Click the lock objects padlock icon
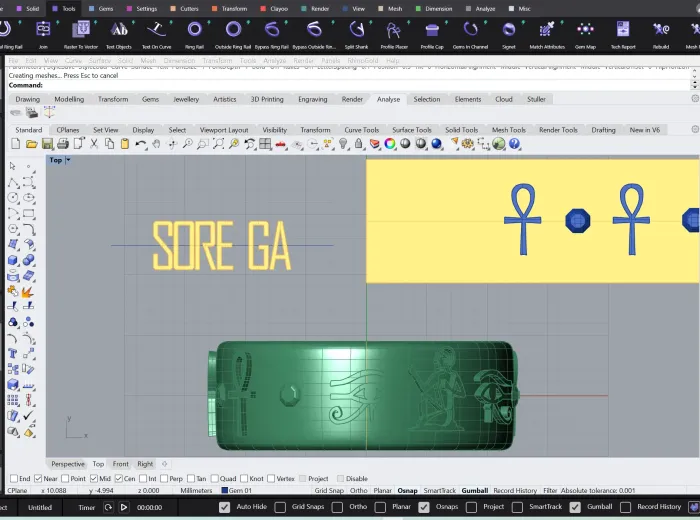700x520 pixels. click(358, 144)
